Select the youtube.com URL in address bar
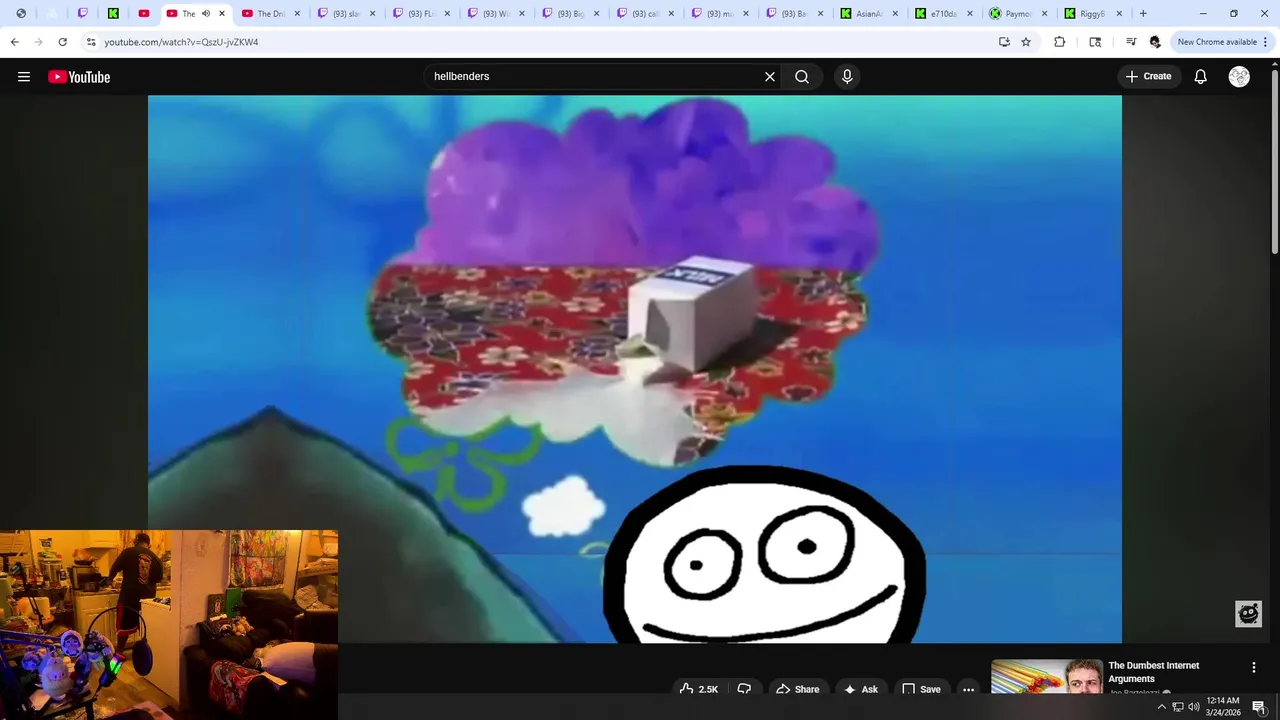Screen dimensions: 1280x720 pos(181,42)
